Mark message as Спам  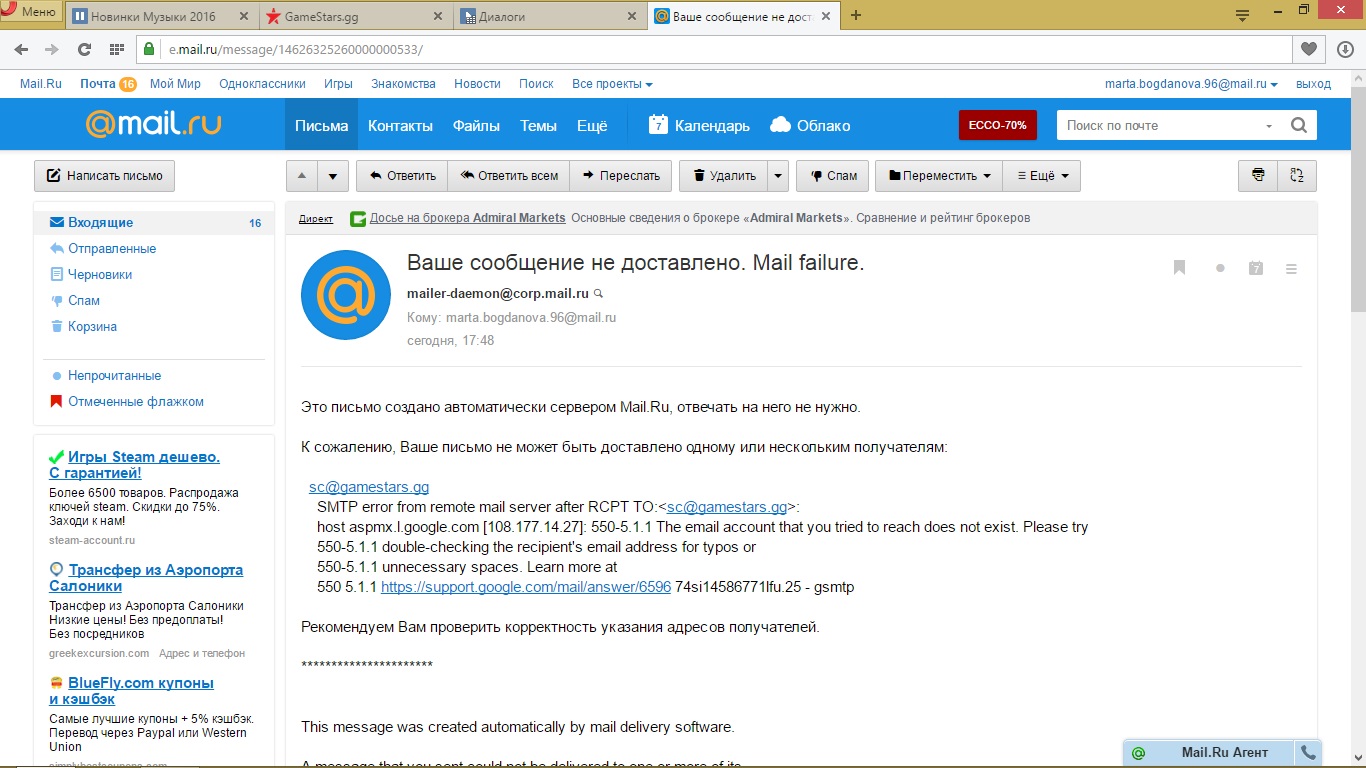point(832,175)
